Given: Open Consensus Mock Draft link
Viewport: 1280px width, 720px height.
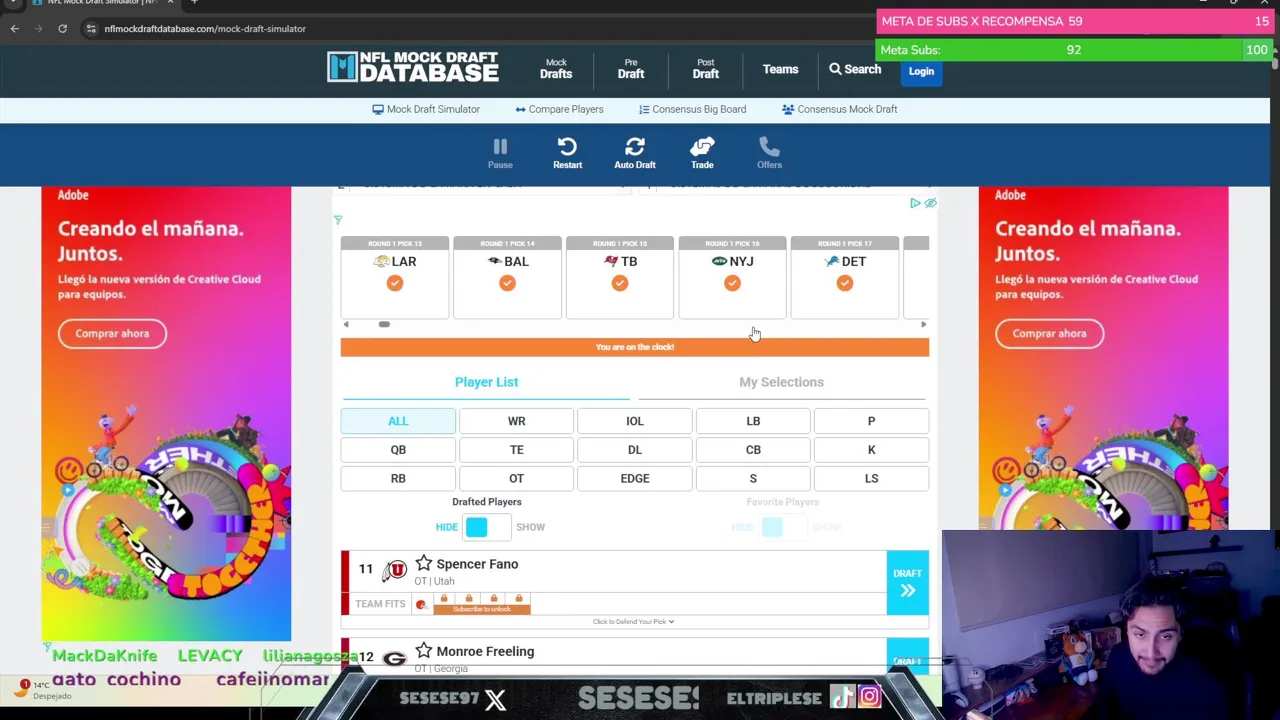Looking at the screenshot, I should tap(839, 109).
